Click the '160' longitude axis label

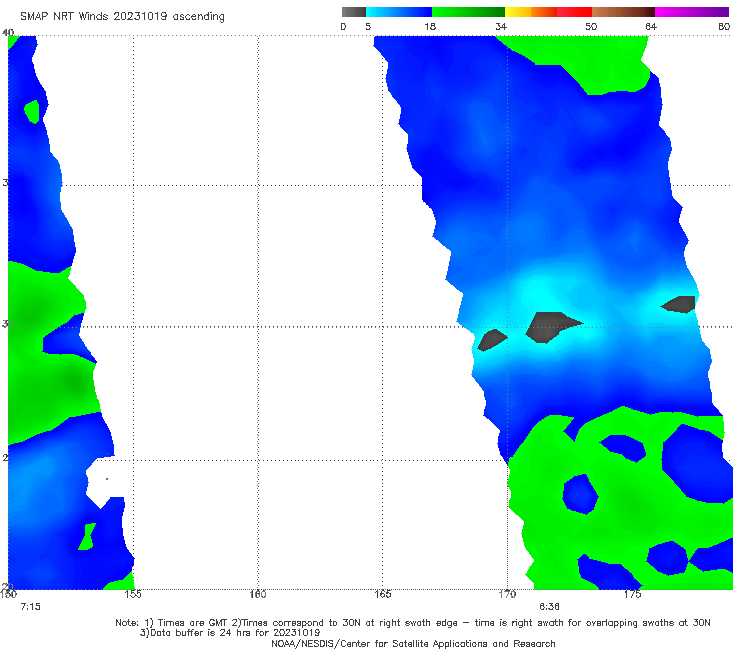[x=258, y=594]
